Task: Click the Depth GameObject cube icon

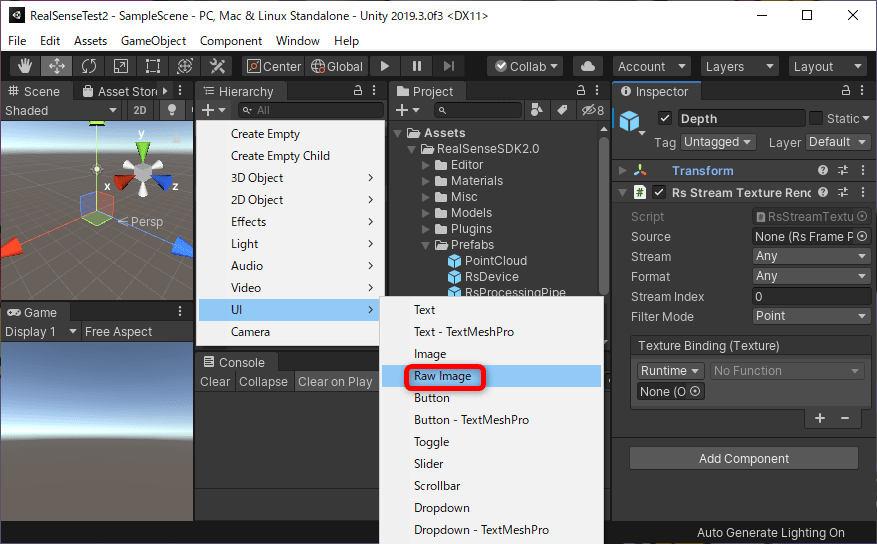Action: click(629, 121)
